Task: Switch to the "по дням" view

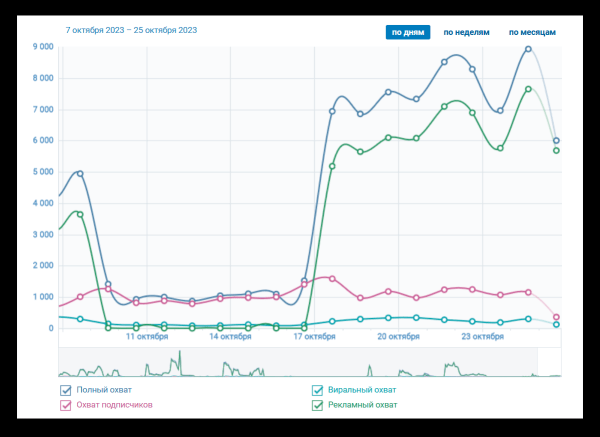Action: tap(408, 32)
